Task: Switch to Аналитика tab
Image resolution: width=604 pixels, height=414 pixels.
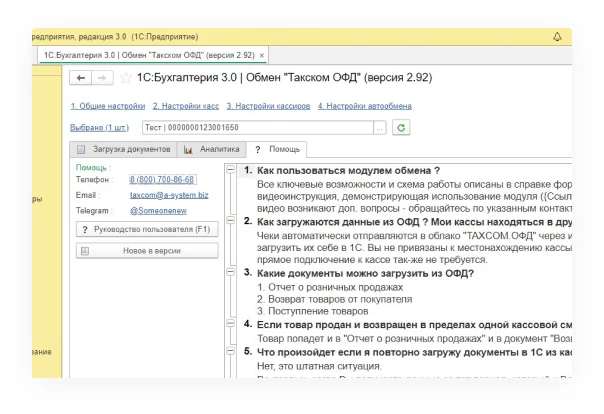Action: click(x=211, y=149)
